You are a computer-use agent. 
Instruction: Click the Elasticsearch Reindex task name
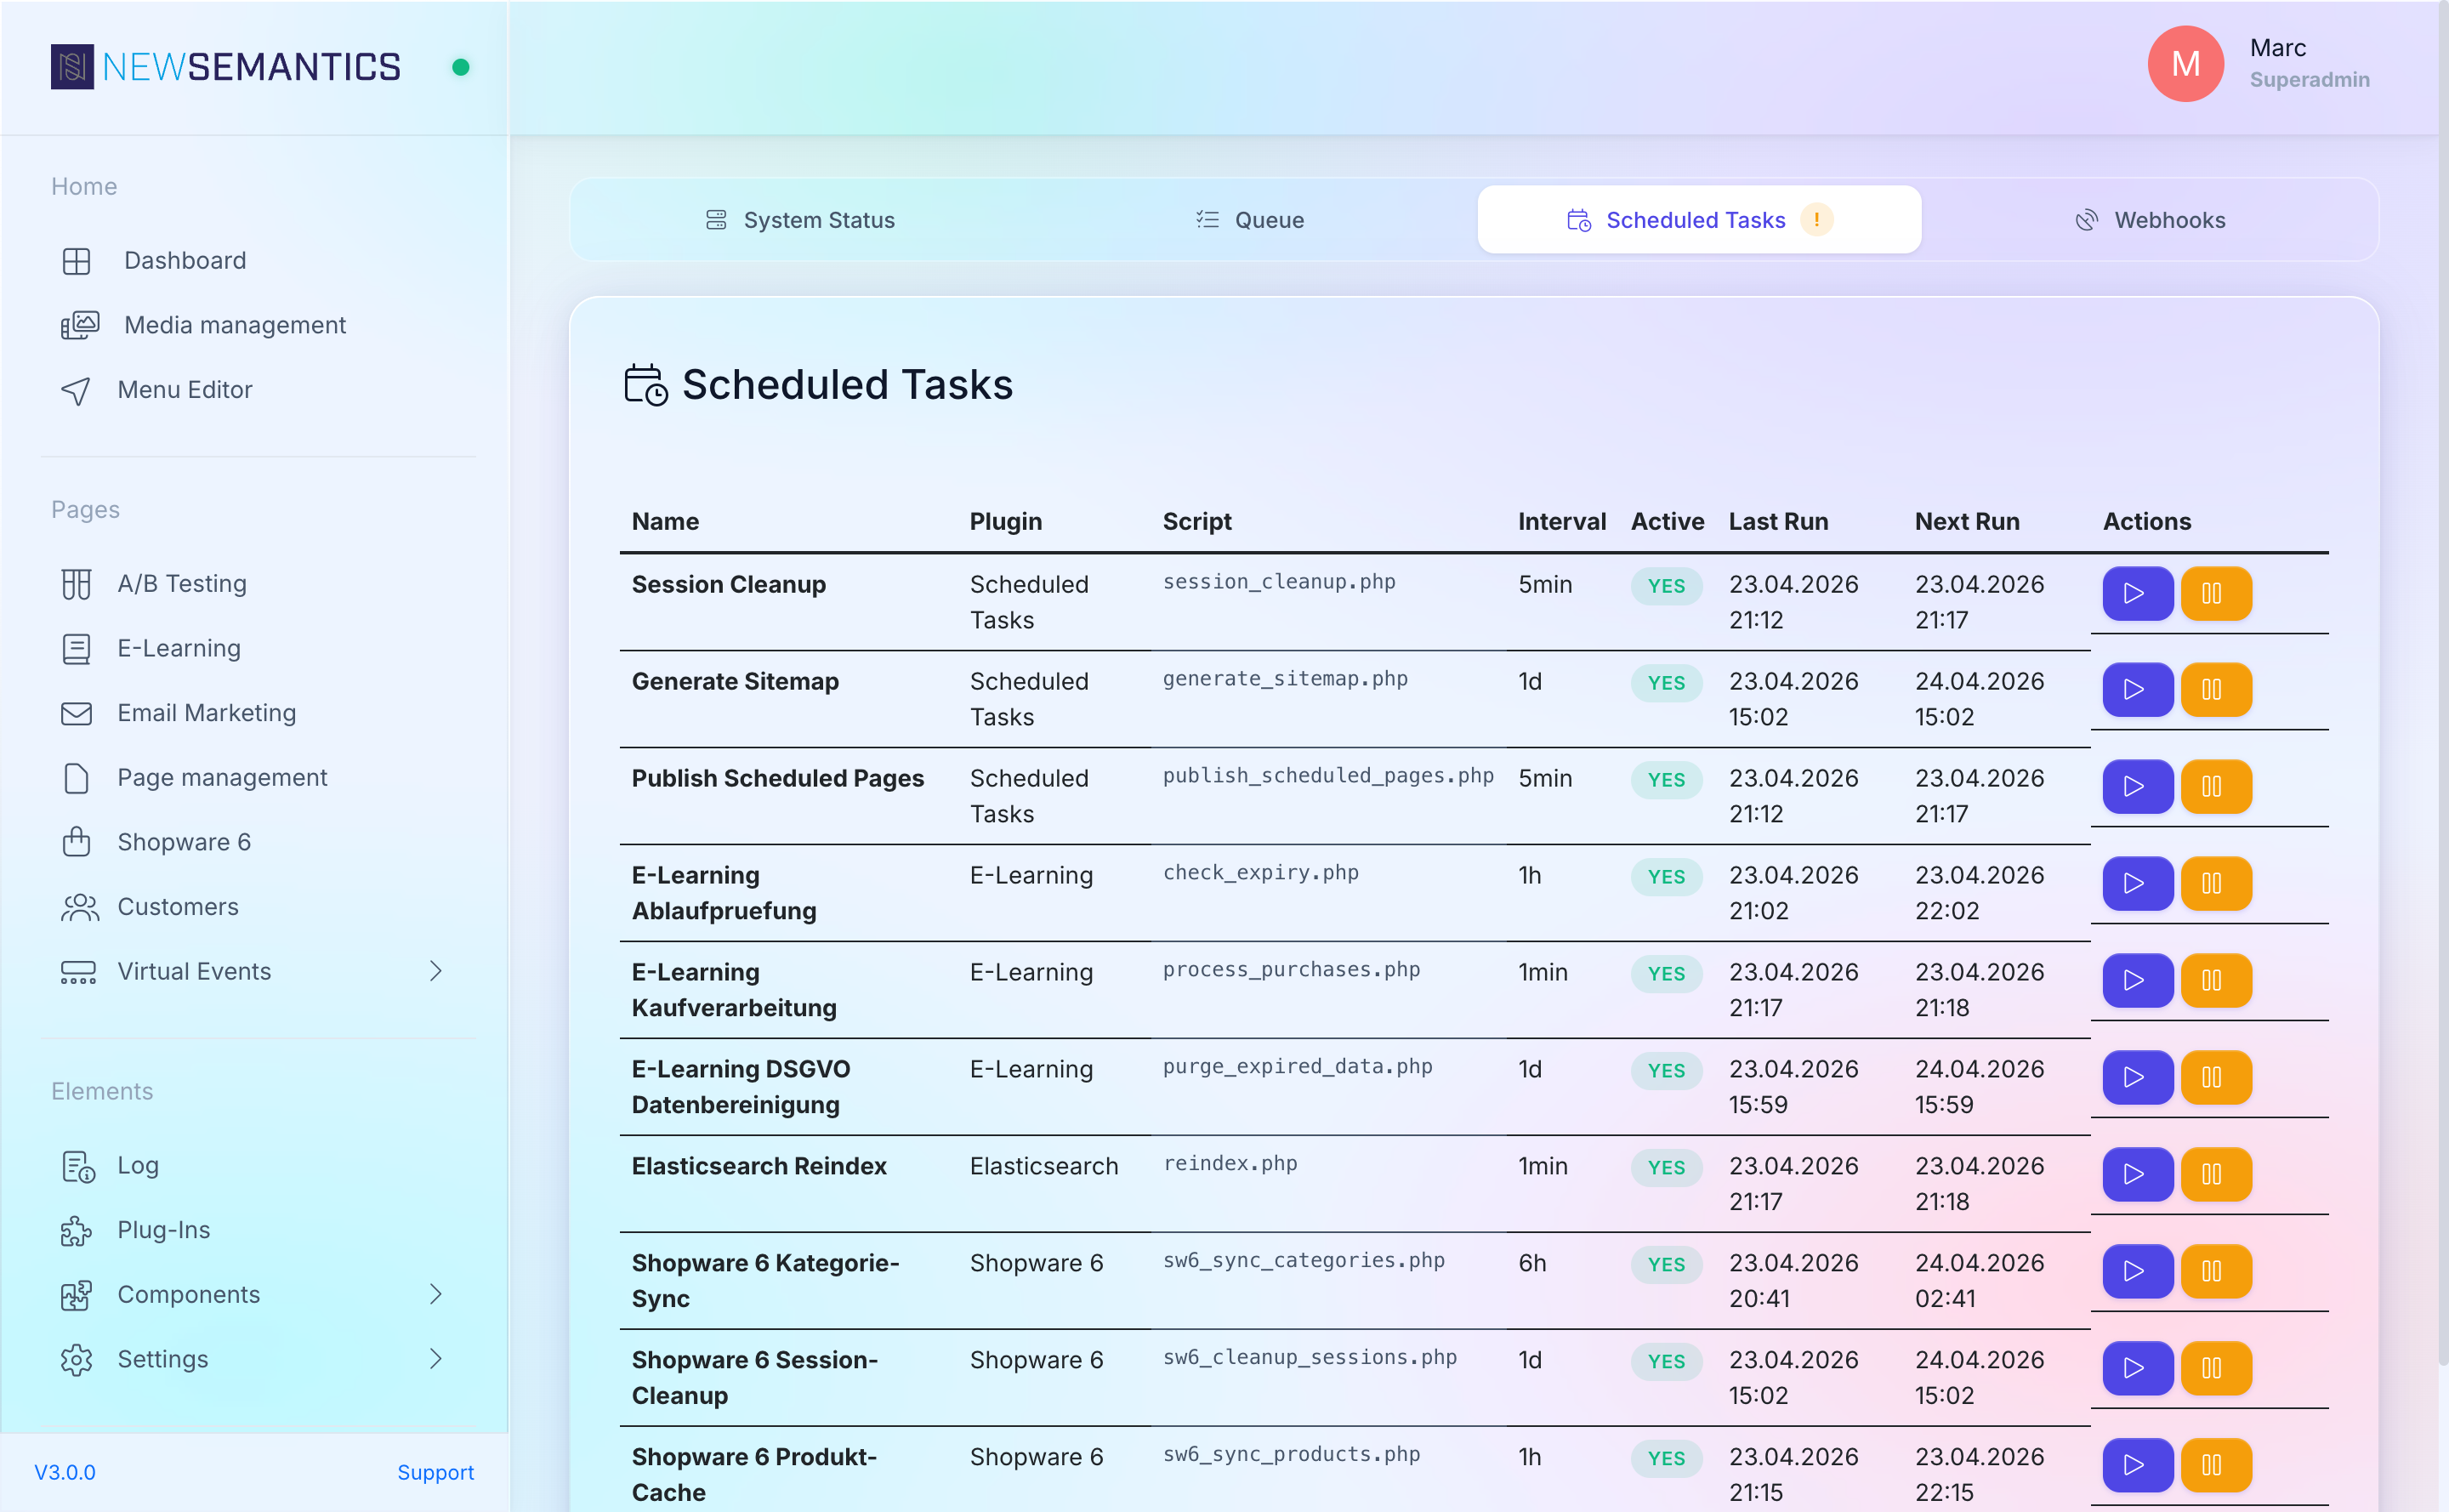(759, 1166)
